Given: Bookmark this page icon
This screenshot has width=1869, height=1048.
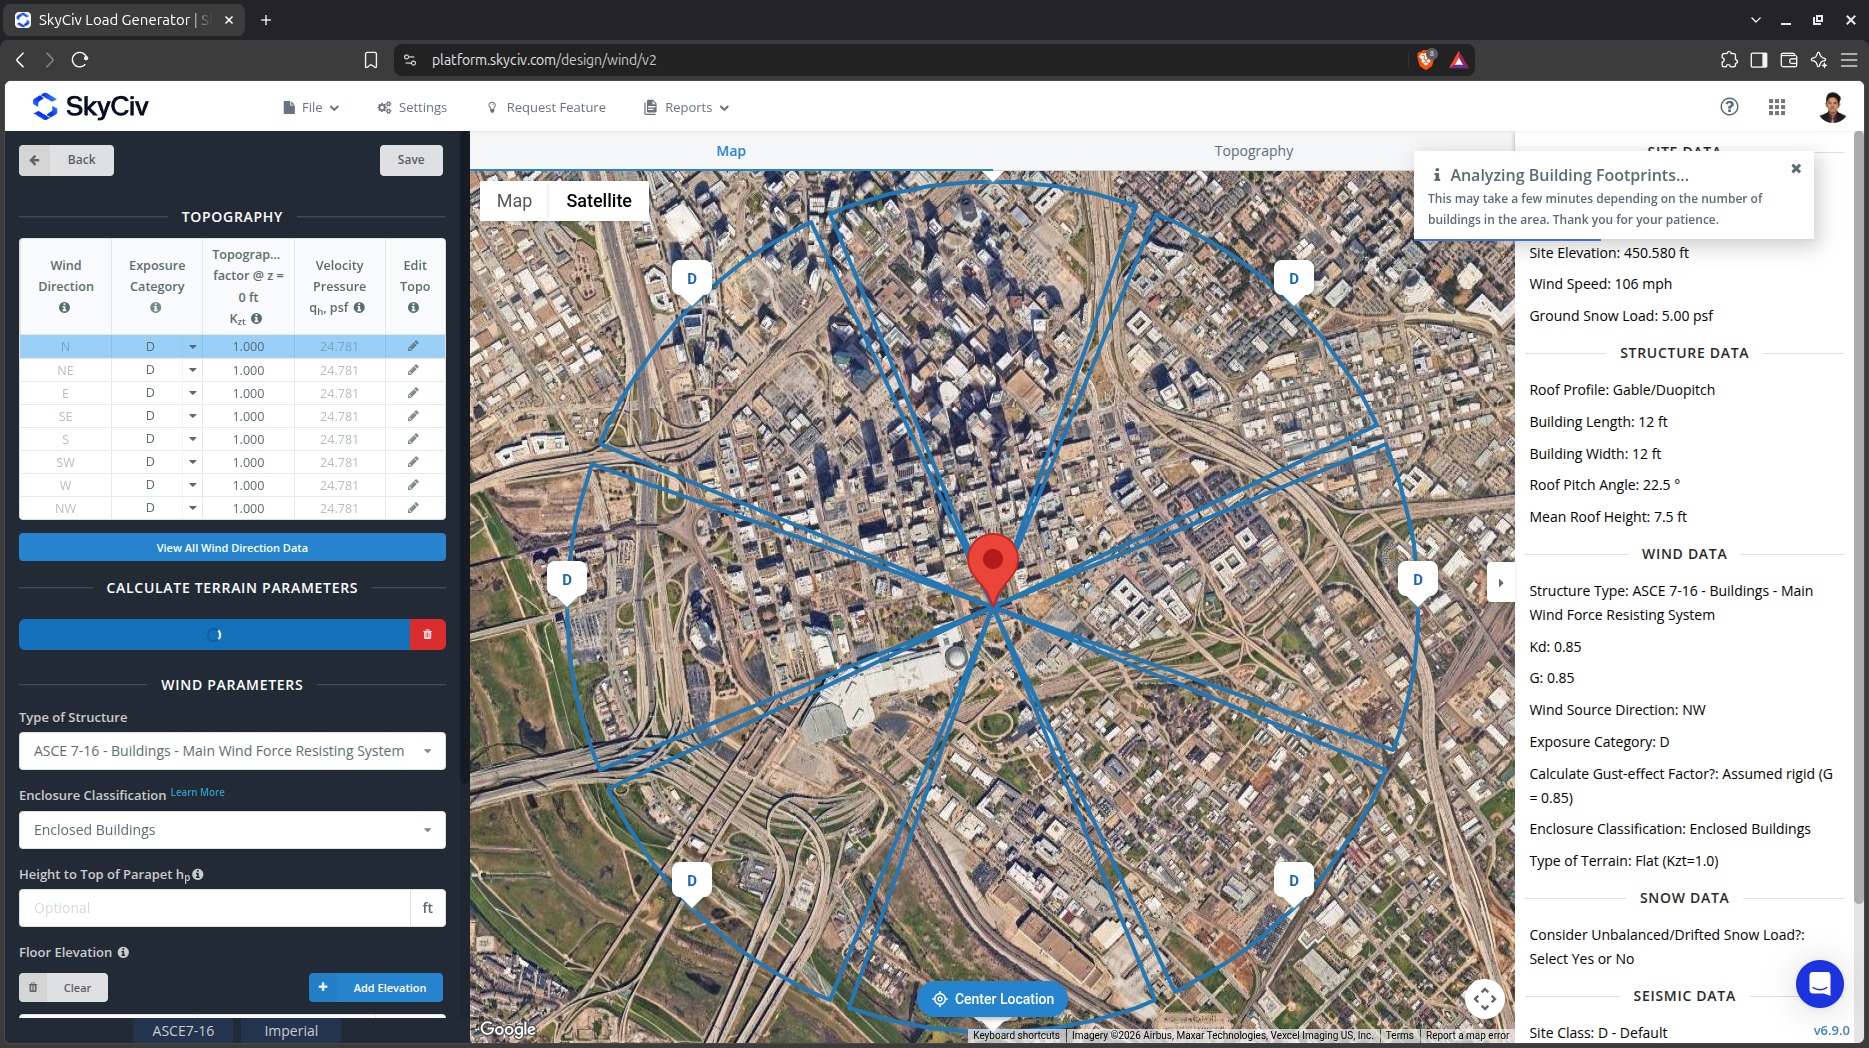Looking at the screenshot, I should (371, 60).
